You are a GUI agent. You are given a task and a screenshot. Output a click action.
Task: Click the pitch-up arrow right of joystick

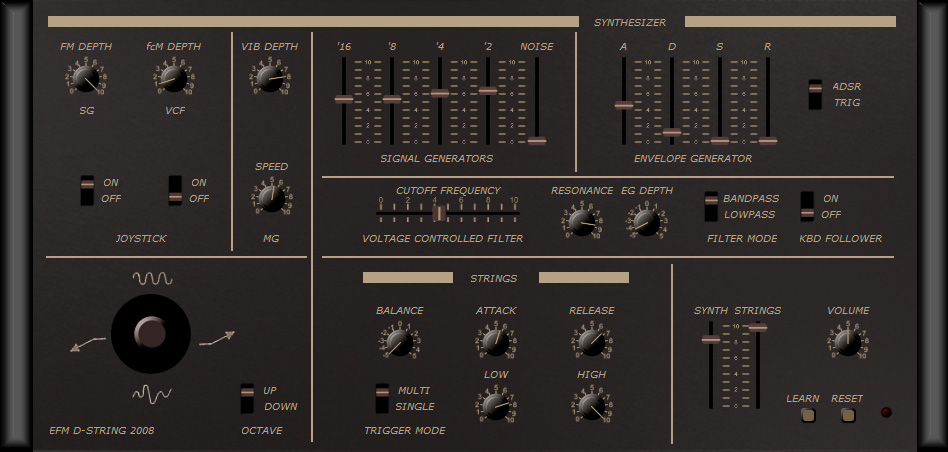click(217, 338)
